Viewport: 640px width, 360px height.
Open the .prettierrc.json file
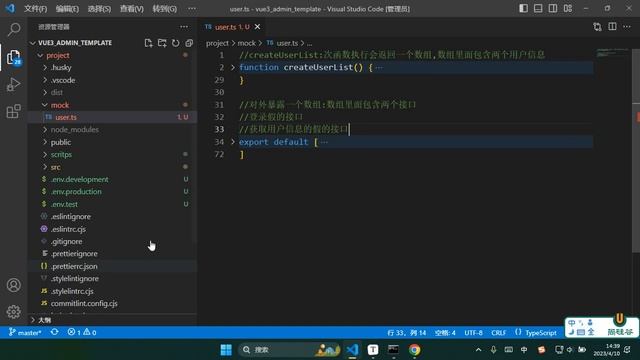tap(112, 266)
